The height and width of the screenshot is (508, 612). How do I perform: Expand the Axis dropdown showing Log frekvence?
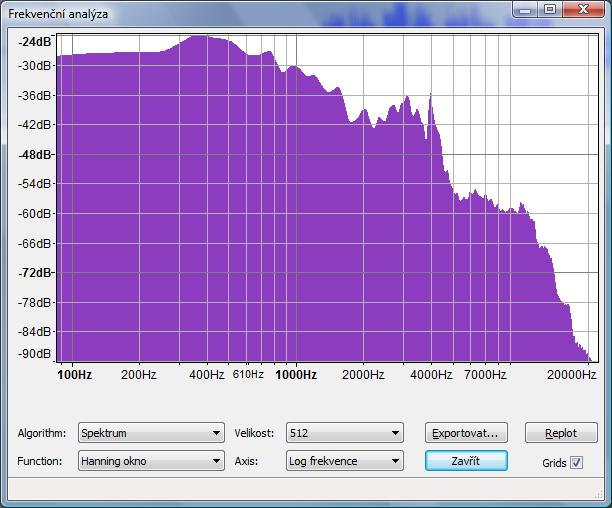tap(344, 461)
